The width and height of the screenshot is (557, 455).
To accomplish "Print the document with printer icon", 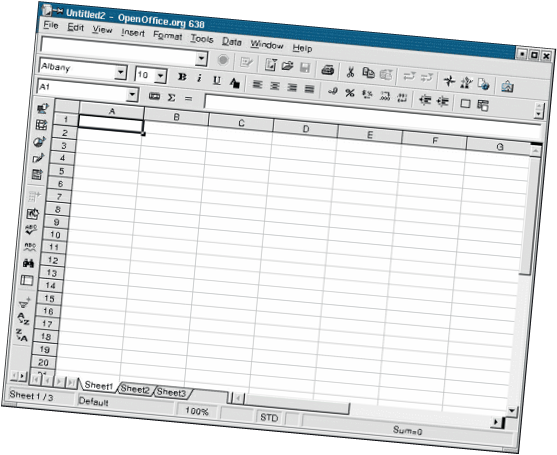I will pyautogui.click(x=328, y=70).
